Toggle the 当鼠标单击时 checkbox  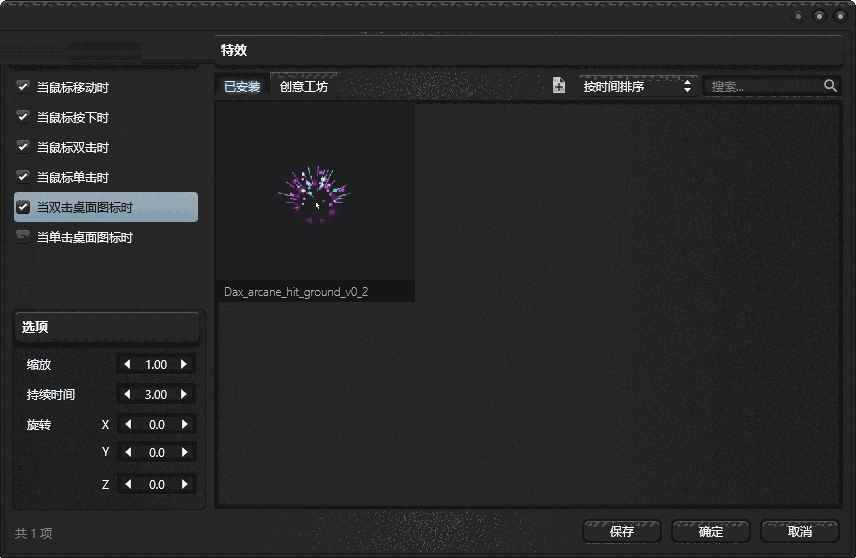[23, 176]
